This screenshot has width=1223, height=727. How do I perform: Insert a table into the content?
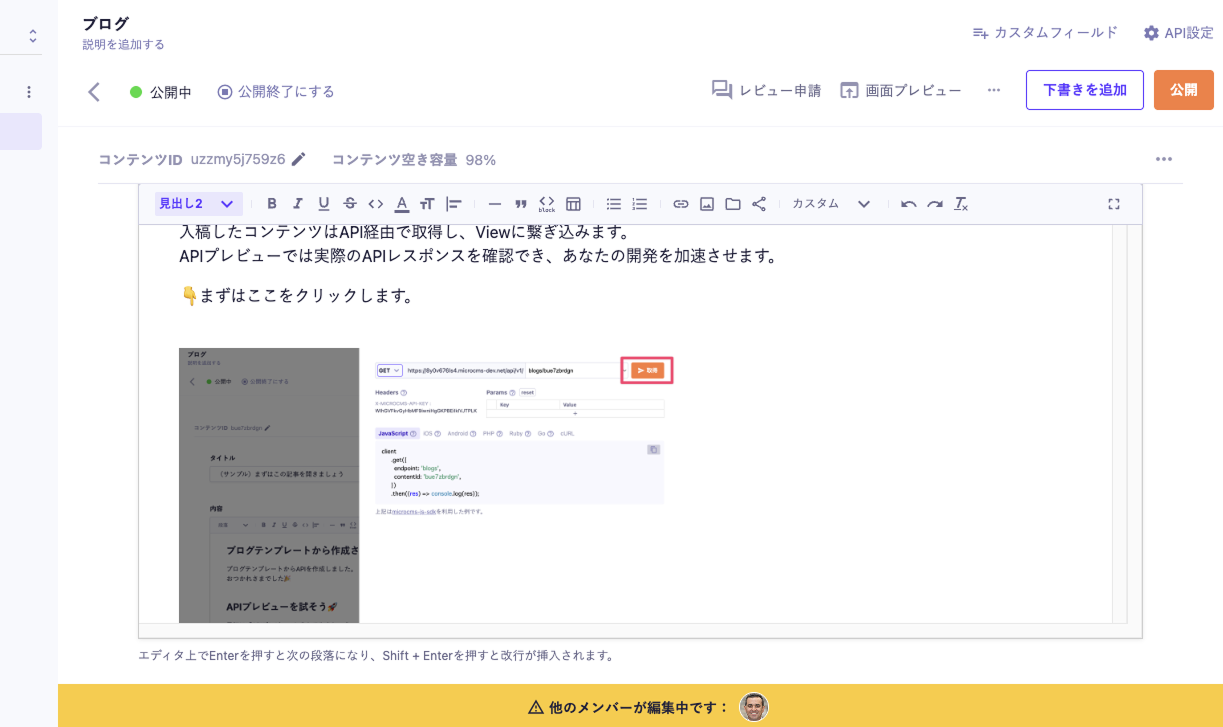[x=573, y=204]
